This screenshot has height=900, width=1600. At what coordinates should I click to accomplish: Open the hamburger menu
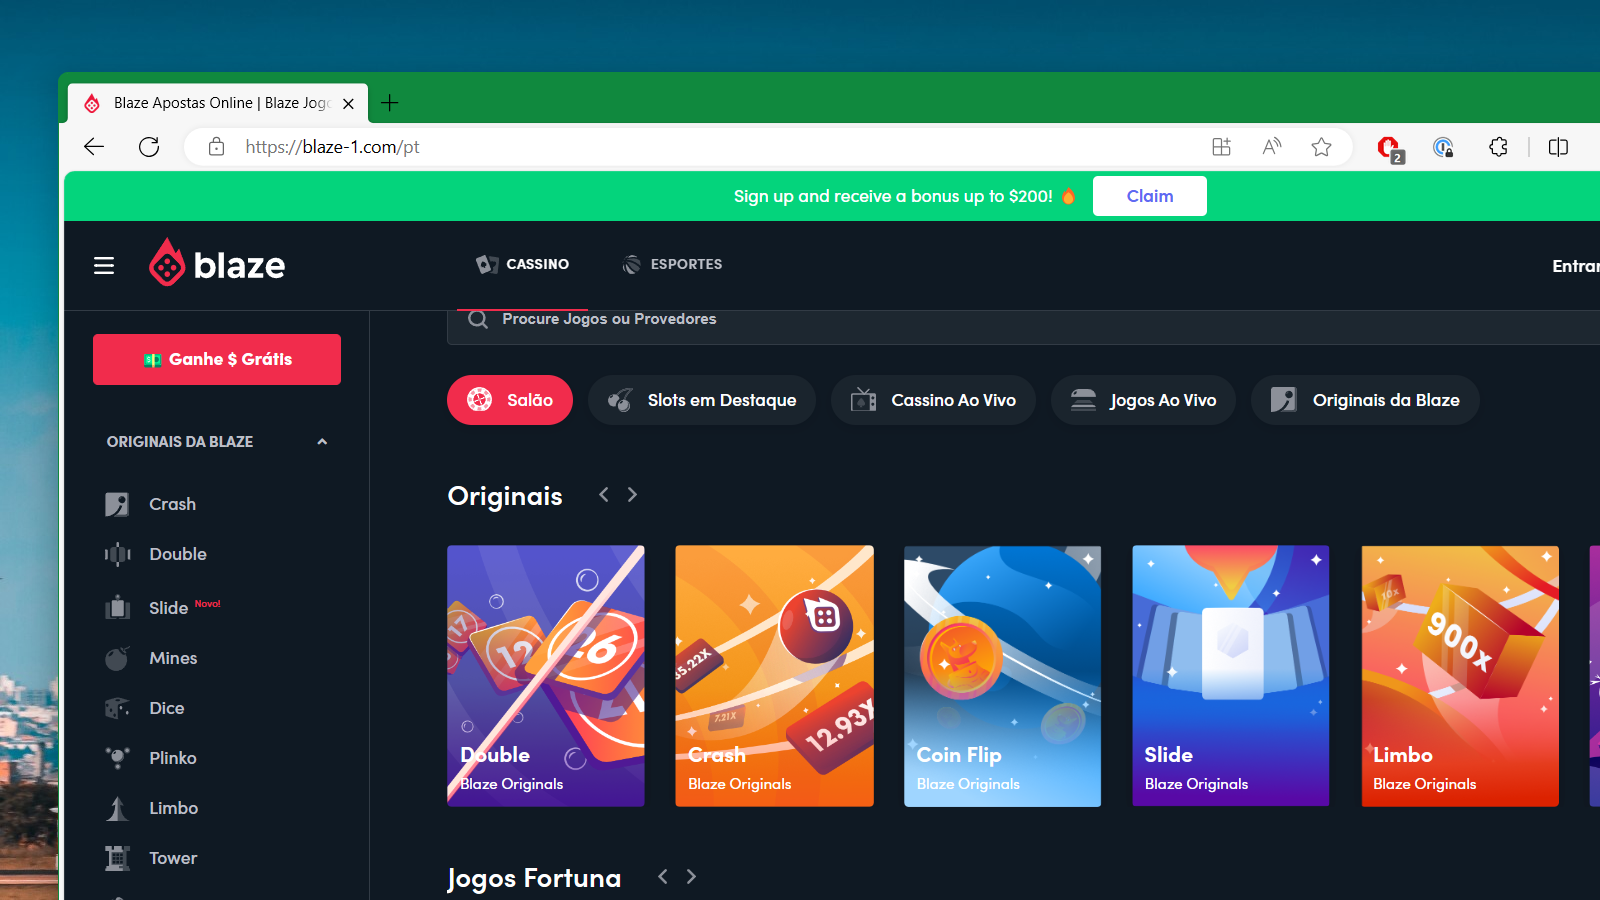pos(104,266)
